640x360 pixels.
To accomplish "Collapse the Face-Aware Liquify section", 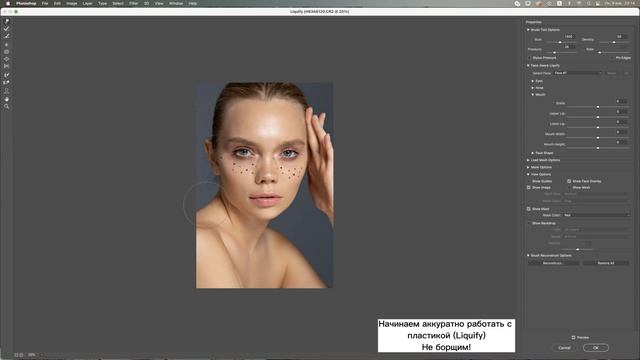I will pos(528,65).
